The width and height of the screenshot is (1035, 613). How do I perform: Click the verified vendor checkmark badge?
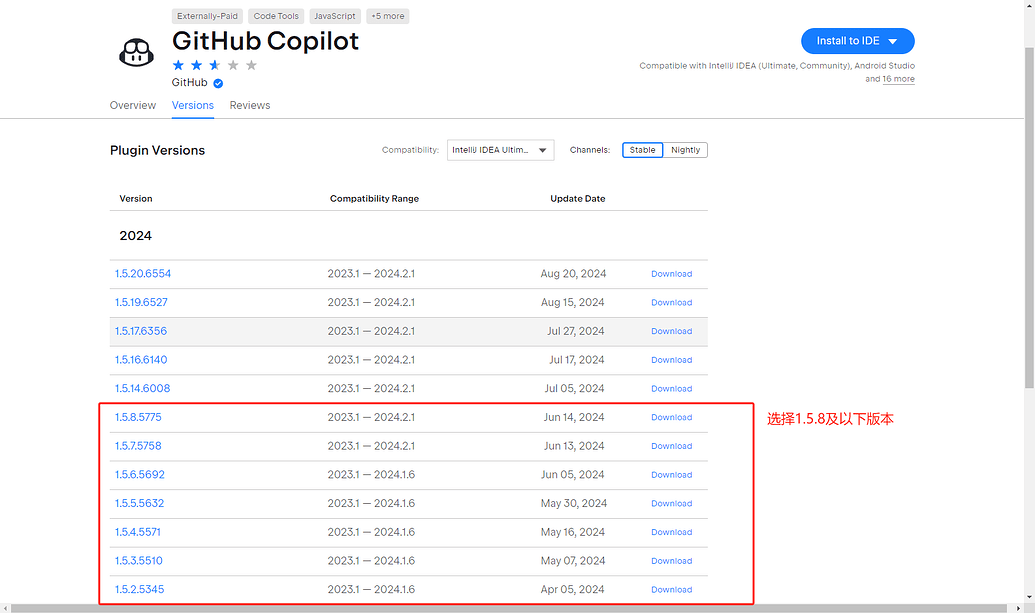tap(218, 83)
